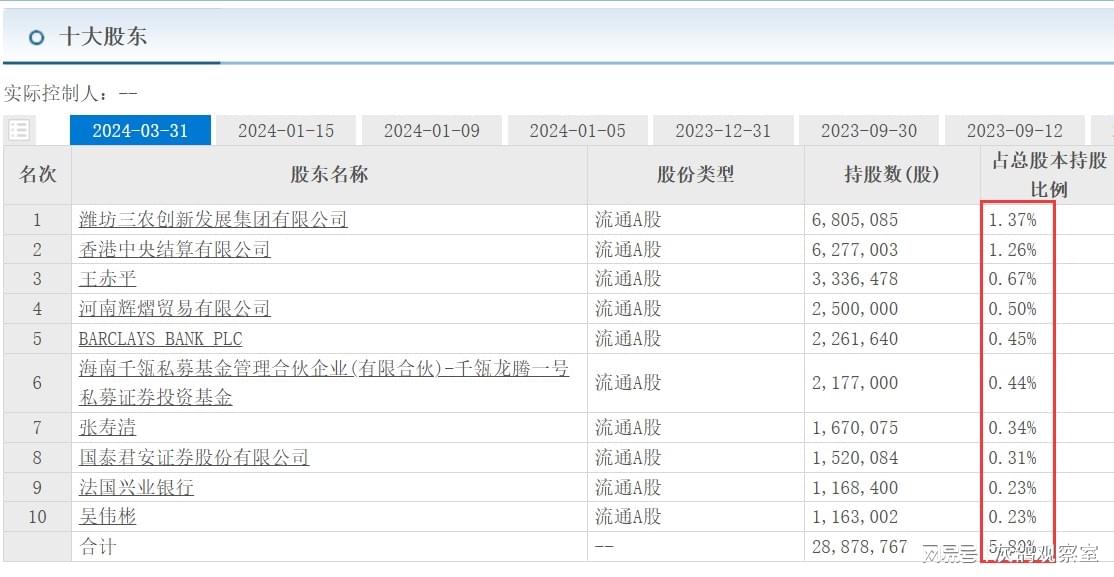The image size is (1114, 577).
Task: Click share count 2,500,000
Action: (855, 309)
